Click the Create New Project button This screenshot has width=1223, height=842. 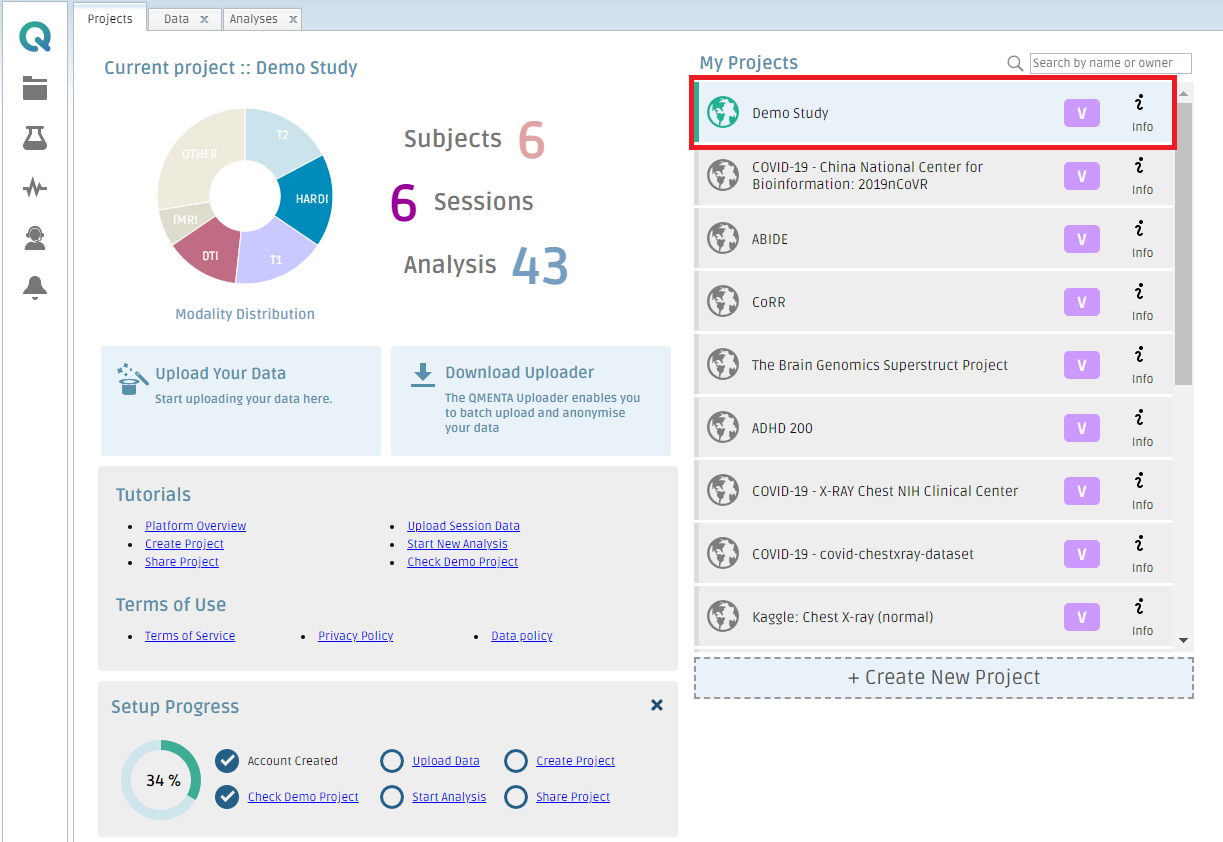944,677
